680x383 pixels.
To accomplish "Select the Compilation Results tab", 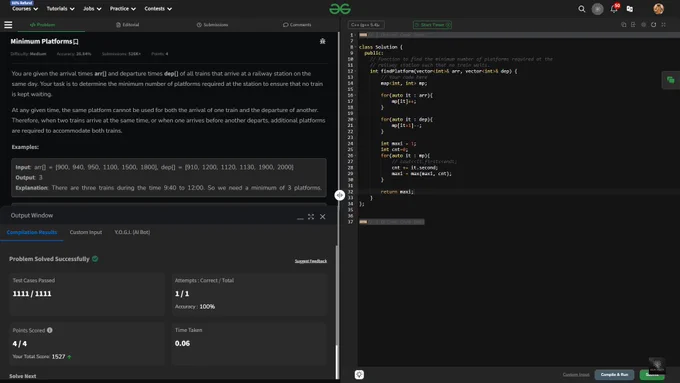I will (32, 232).
